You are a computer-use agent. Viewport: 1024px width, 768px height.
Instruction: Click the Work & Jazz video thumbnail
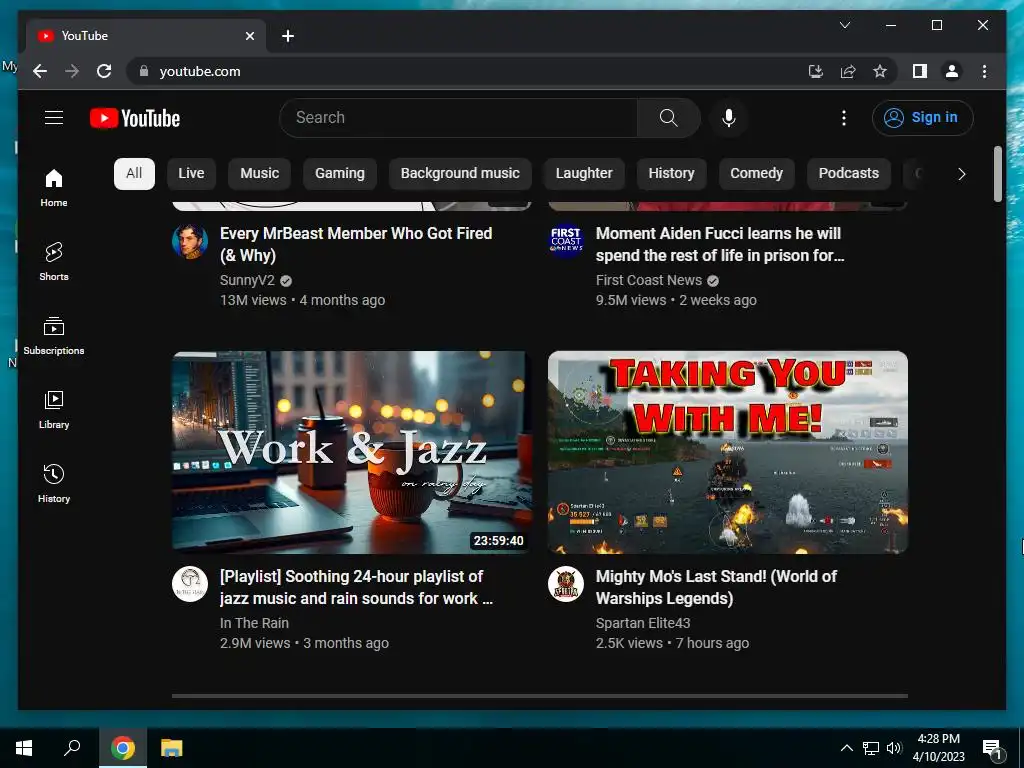click(x=351, y=452)
